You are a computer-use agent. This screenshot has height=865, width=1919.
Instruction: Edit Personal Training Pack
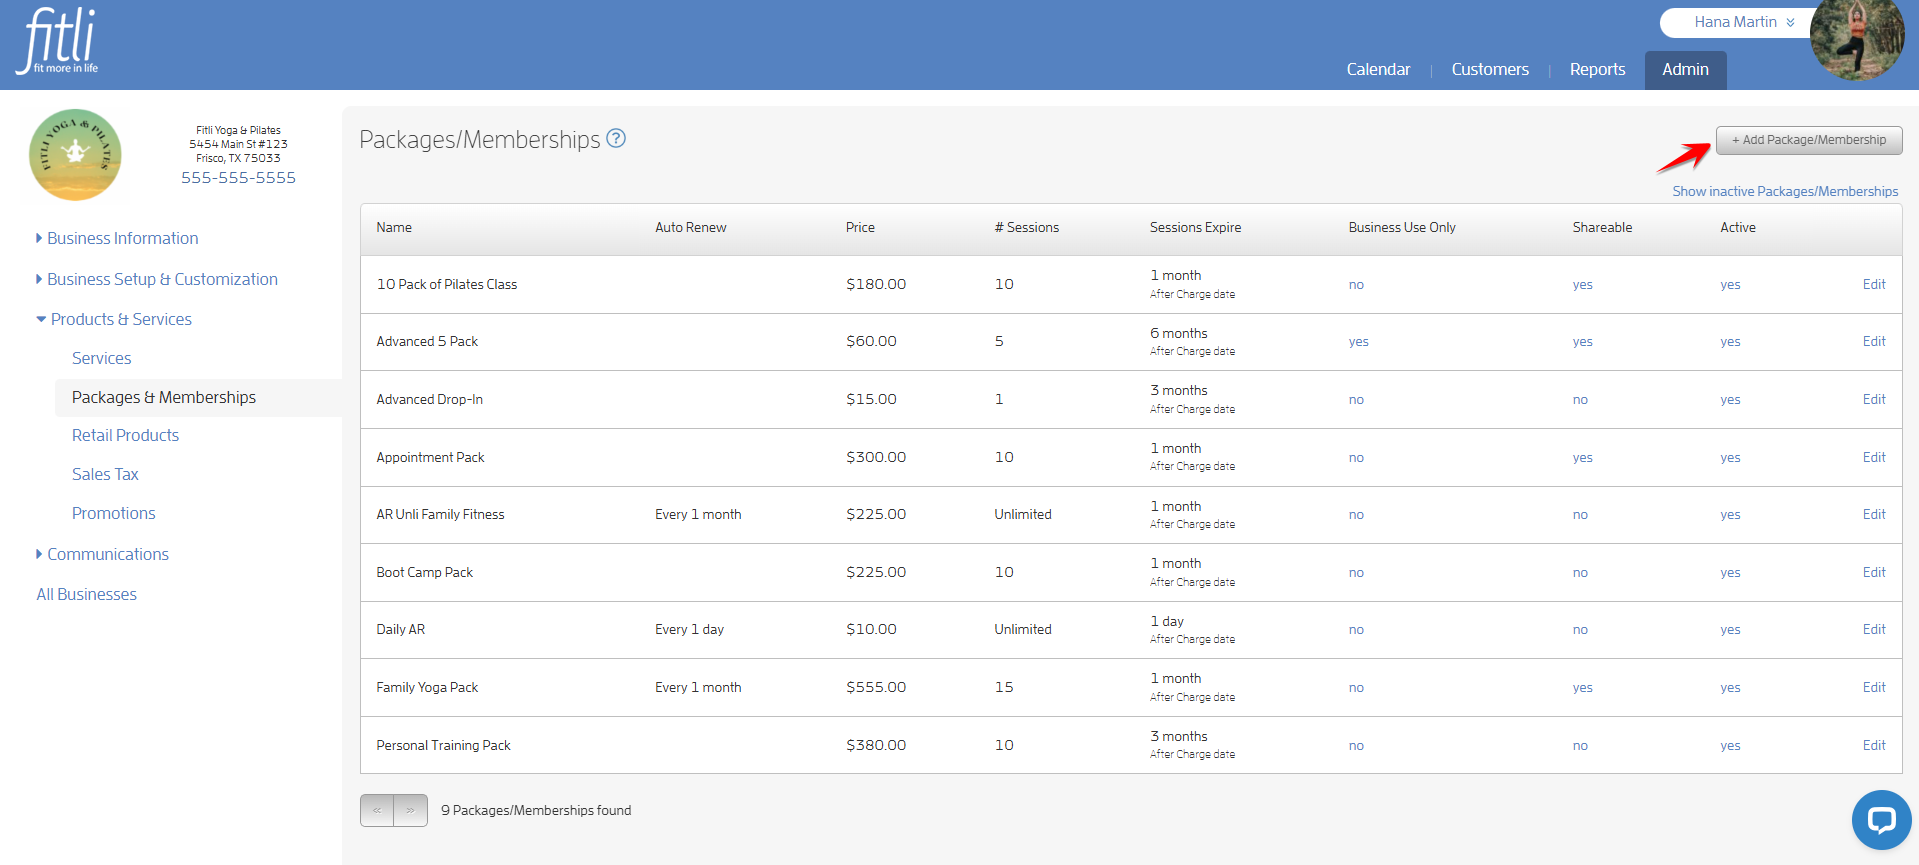pos(1874,745)
